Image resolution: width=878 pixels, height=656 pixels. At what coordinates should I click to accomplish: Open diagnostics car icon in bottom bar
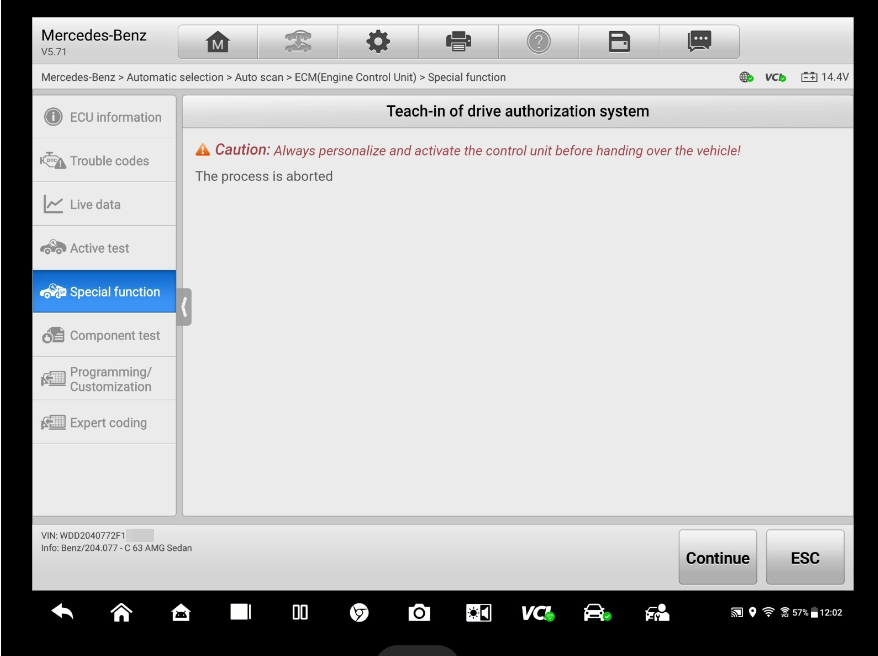597,613
